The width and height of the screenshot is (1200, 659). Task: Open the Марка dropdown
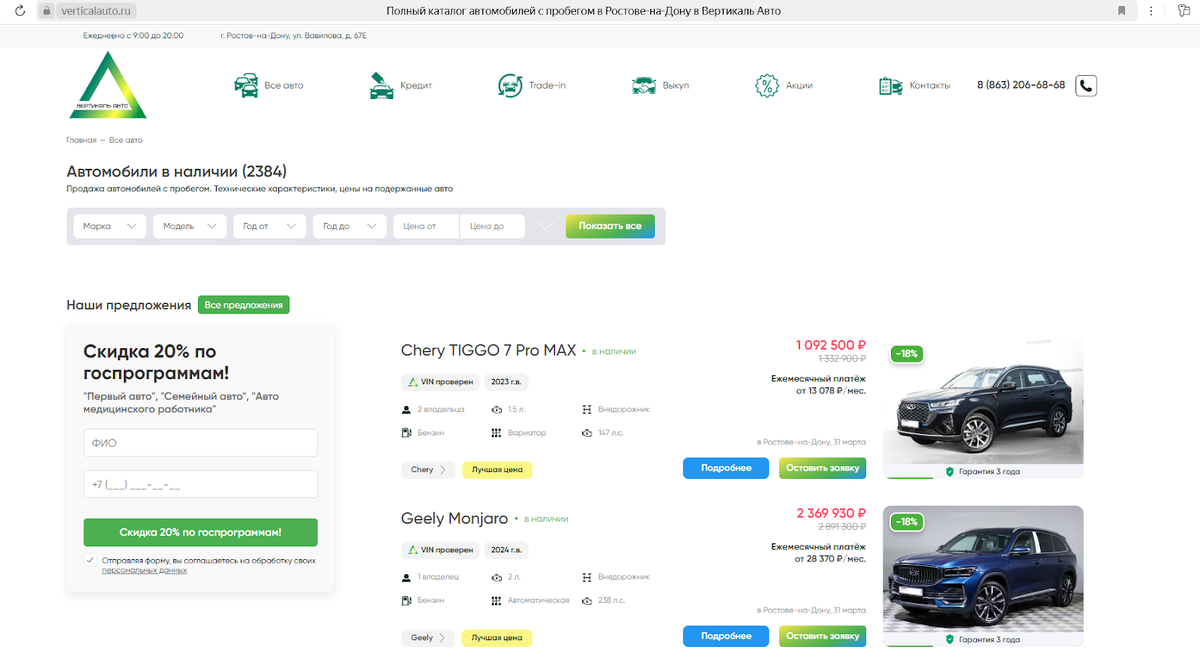pos(110,227)
